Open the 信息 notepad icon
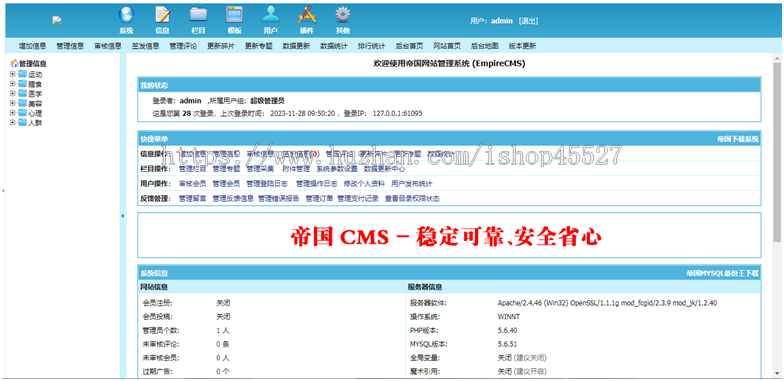 click(x=162, y=14)
